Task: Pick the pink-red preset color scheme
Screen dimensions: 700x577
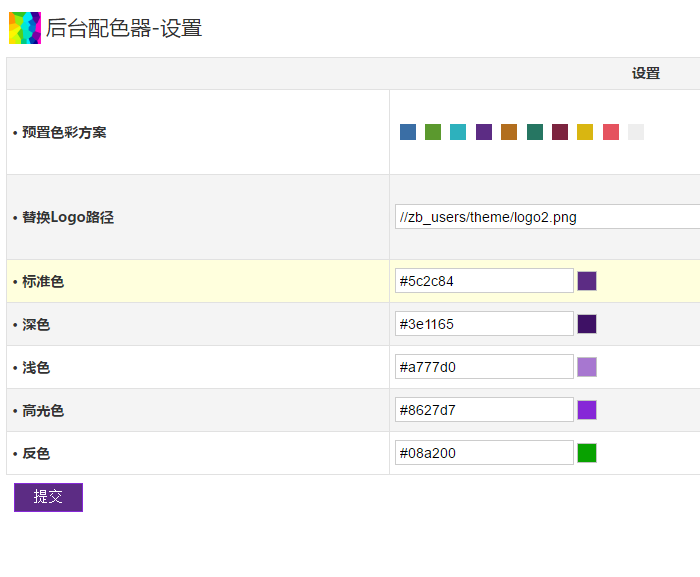Action: pyautogui.click(x=611, y=132)
